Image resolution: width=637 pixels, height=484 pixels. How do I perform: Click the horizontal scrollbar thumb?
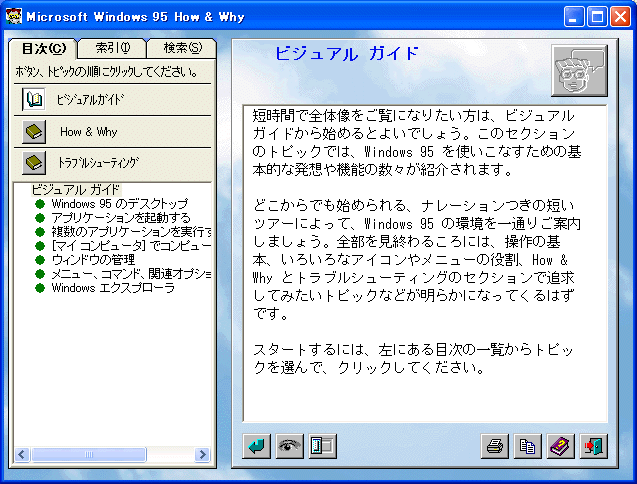pos(89,454)
